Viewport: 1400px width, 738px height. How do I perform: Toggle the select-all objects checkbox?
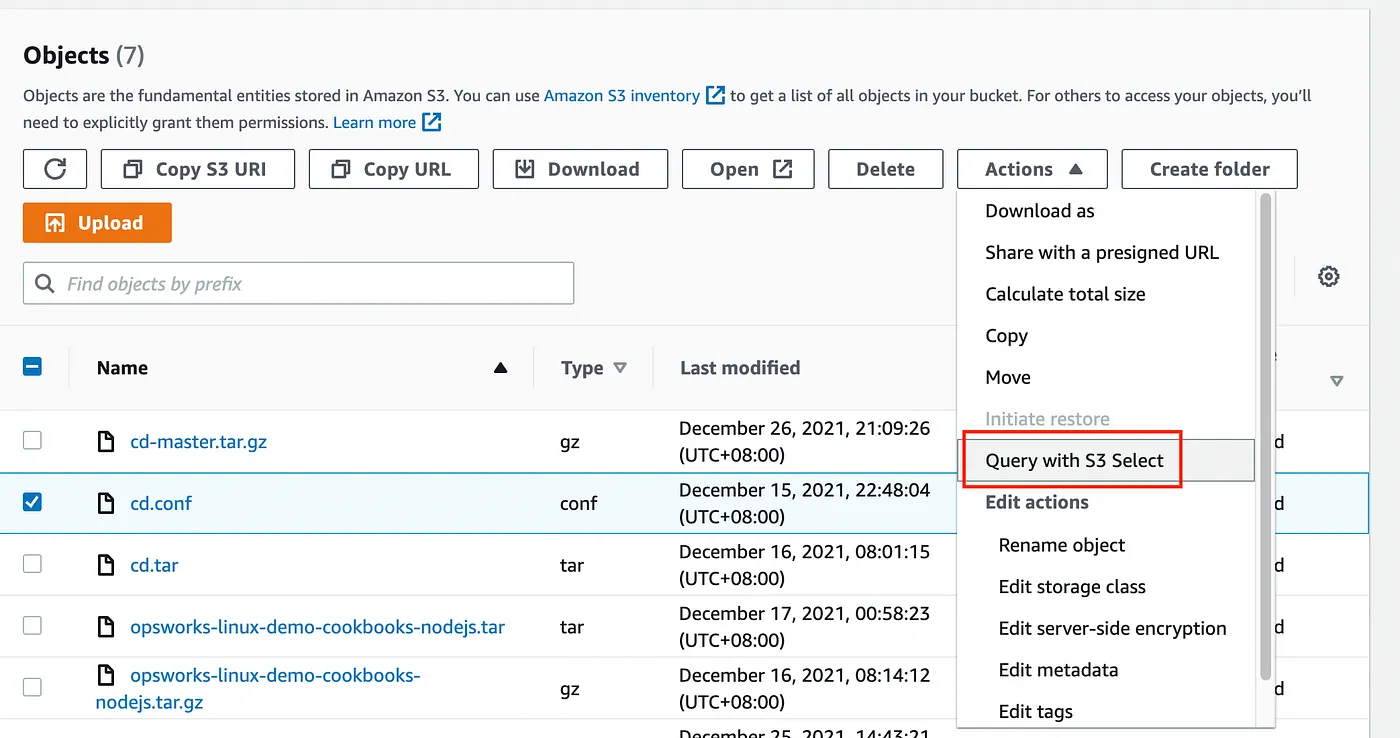tap(32, 367)
